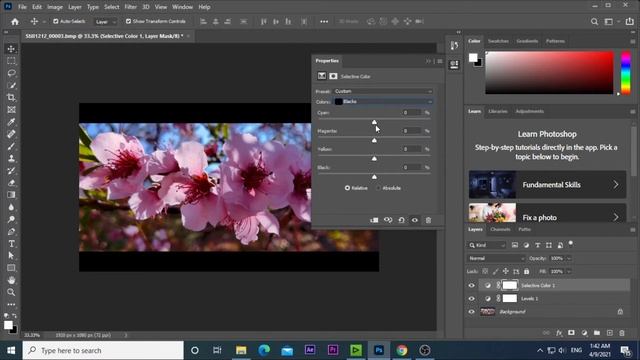This screenshot has height=360, width=640.
Task: Open the Fundamental Skills tutorial
Action: [547, 185]
